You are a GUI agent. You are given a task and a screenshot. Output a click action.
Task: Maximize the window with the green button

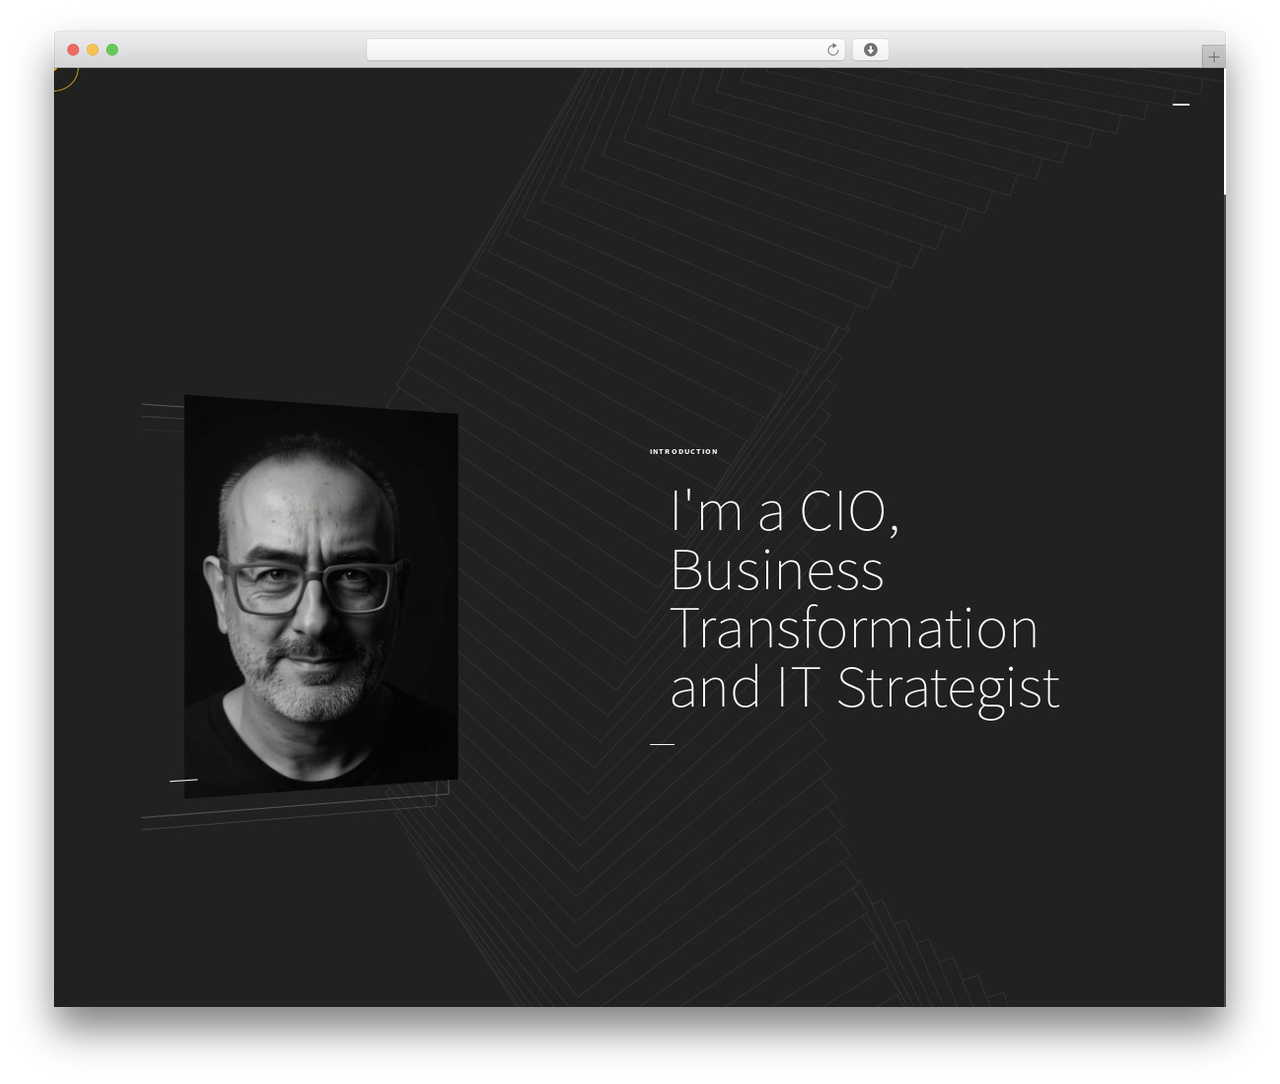(112, 50)
